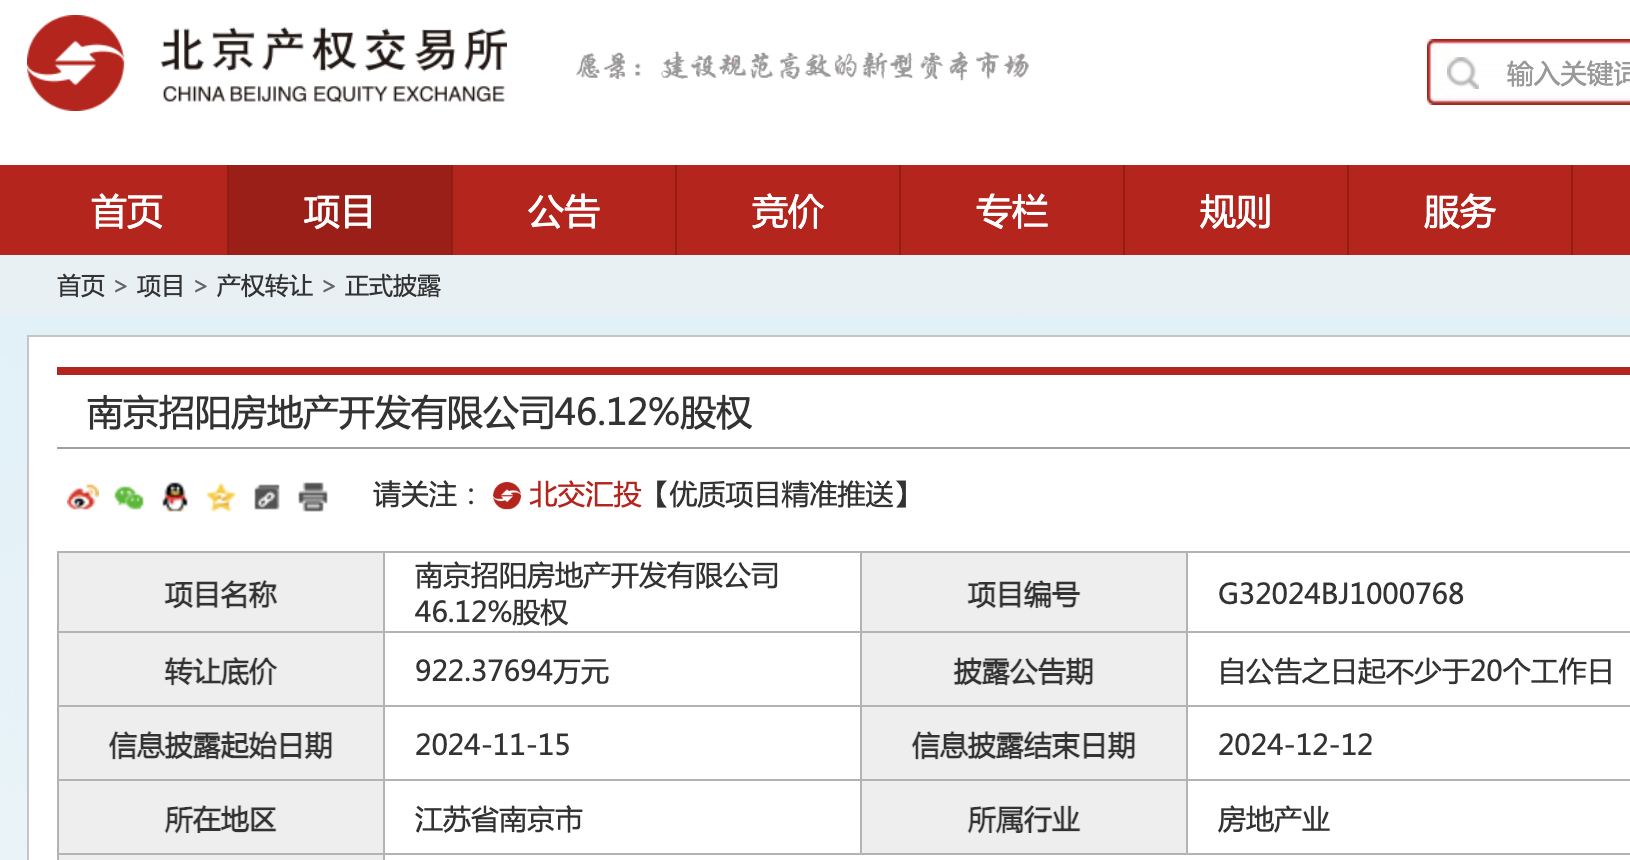Click the red 北交汇投 logo icon

tap(507, 495)
